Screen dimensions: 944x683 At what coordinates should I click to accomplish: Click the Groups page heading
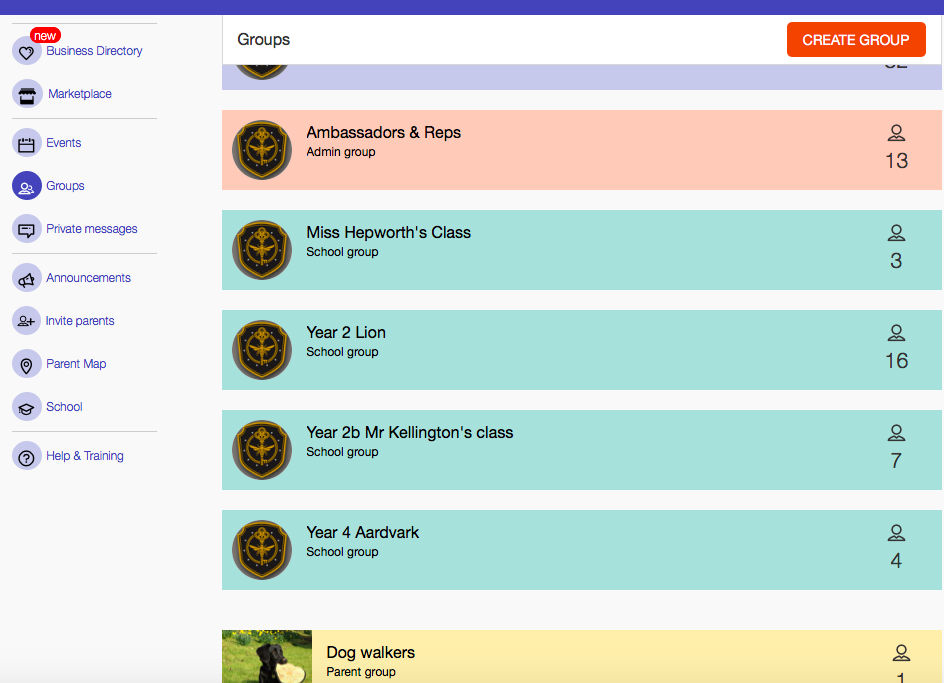(x=264, y=40)
